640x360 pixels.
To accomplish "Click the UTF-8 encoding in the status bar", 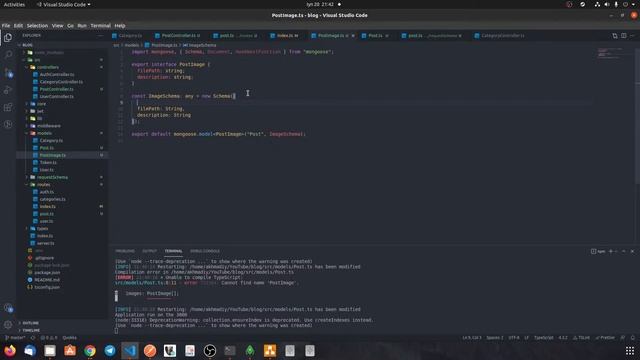I will click(514, 338).
